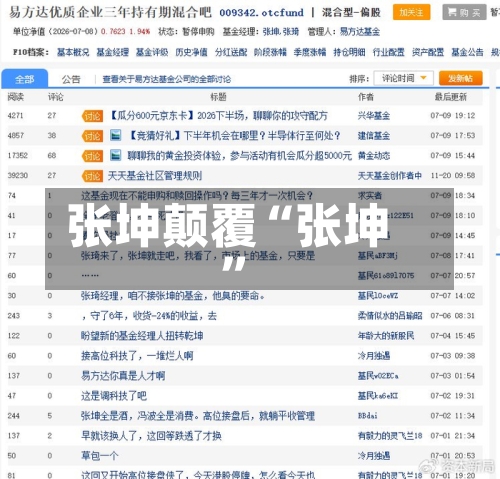Click image icon on 黄金投资体验 post
Viewport: 500px width, 479px height.
pos(115,156)
